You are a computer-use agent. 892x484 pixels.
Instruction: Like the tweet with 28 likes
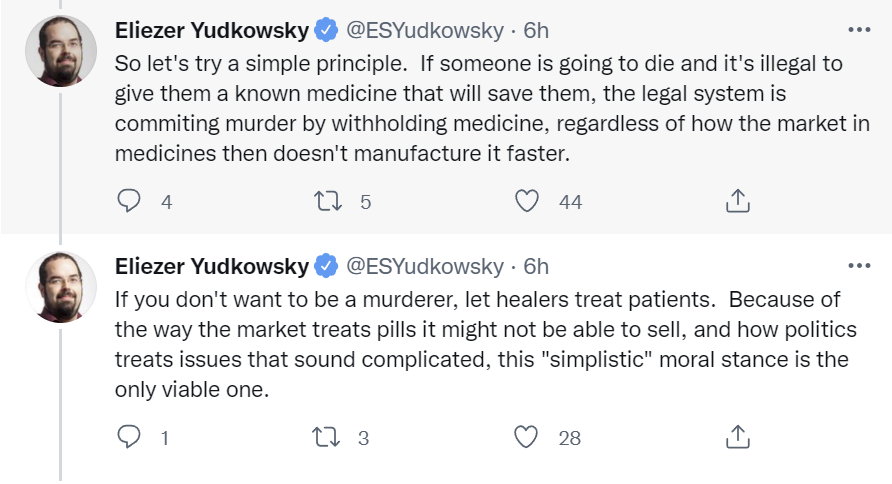pyautogui.click(x=527, y=437)
